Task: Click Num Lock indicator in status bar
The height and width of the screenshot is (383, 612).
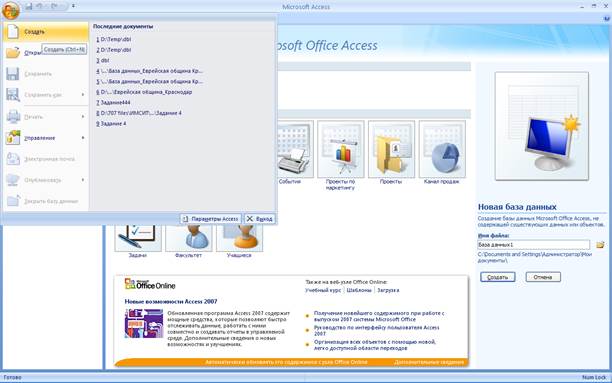Action: point(594,378)
